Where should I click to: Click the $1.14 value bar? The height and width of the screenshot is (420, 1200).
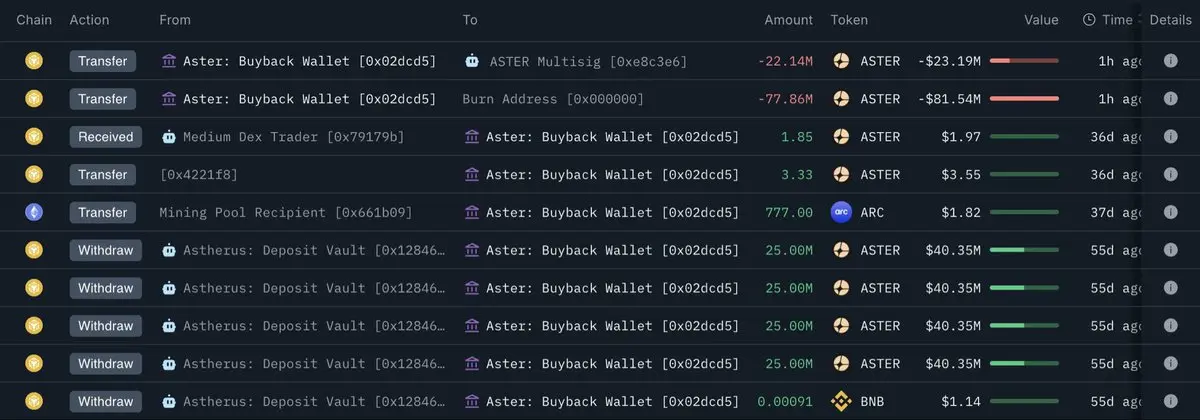point(1024,402)
